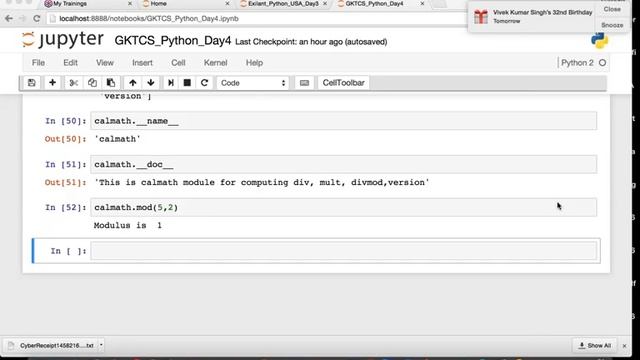The width and height of the screenshot is (640, 360).
Task: Click the save and checkpoint icon
Action: coord(31,83)
